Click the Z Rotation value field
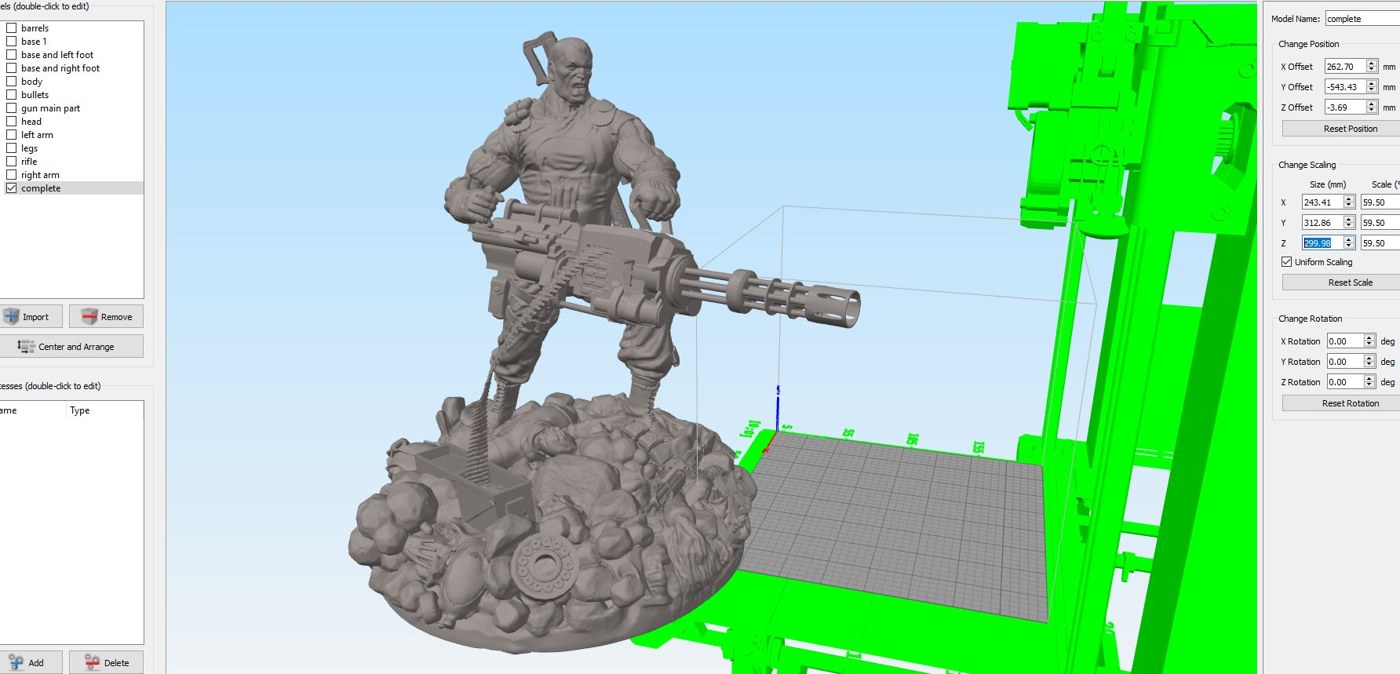 point(1346,382)
